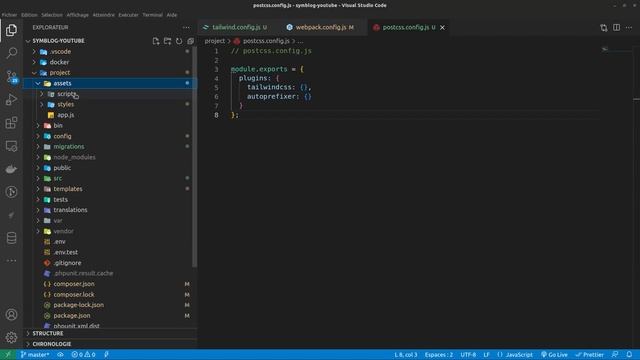Open .env.test file
This screenshot has height=360, width=640.
click(110, 252)
